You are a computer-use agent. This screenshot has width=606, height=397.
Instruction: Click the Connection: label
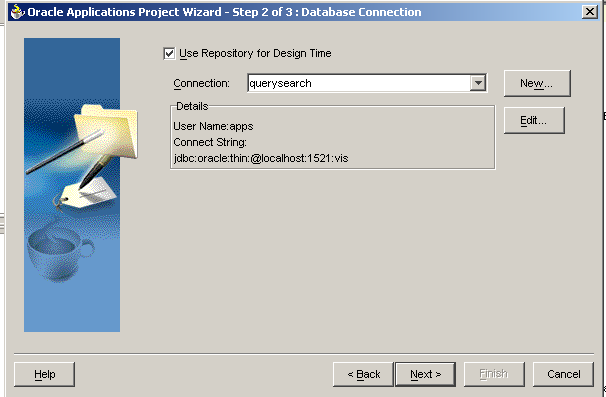point(201,83)
